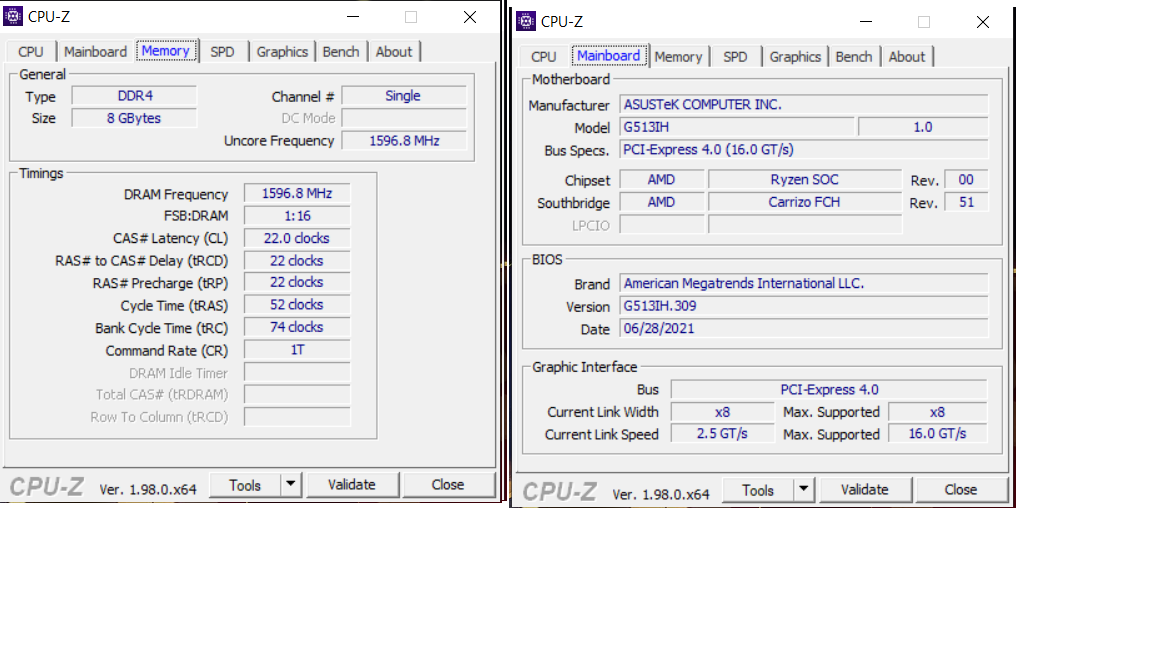Click Graphic Interface Bus PCI-Express 4.0
1152x648 pixels.
tap(829, 389)
